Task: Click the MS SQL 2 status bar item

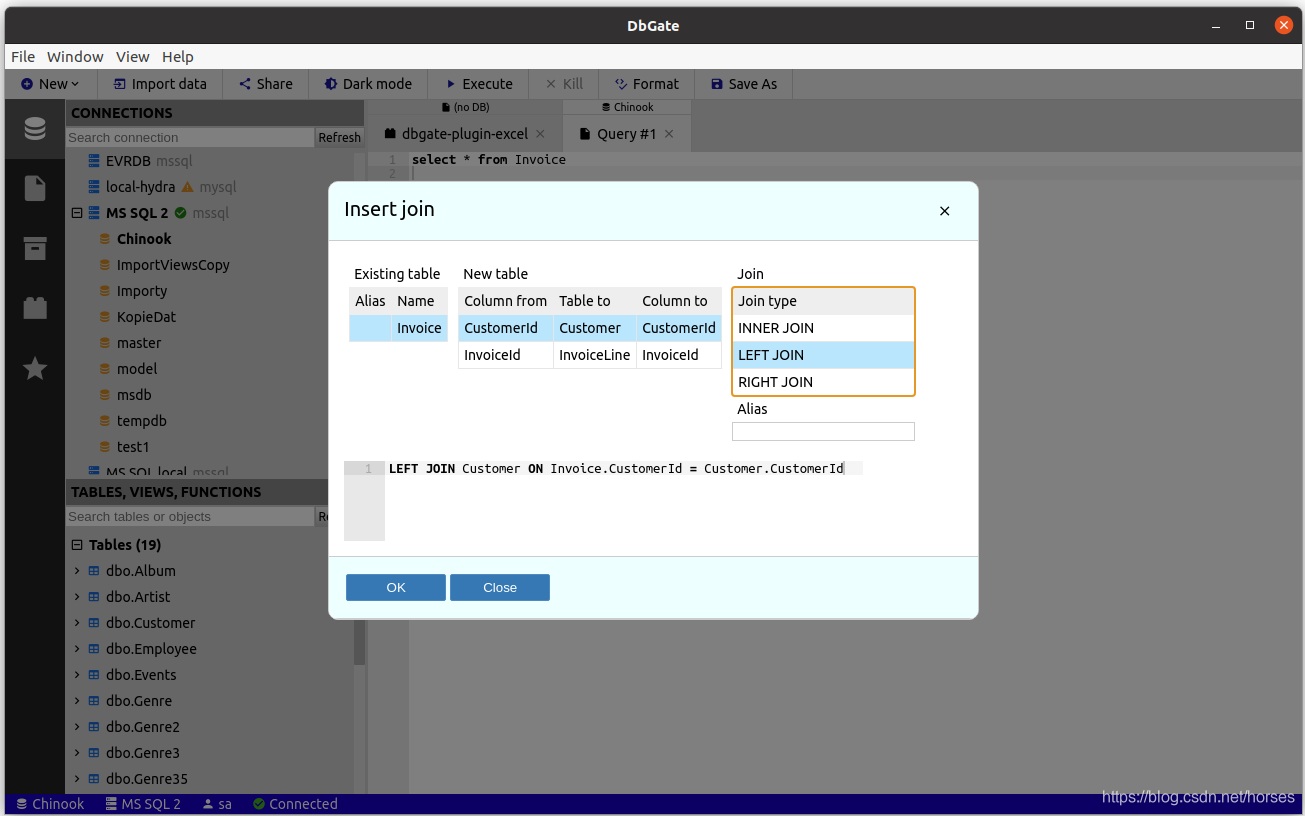Action: tap(143, 804)
